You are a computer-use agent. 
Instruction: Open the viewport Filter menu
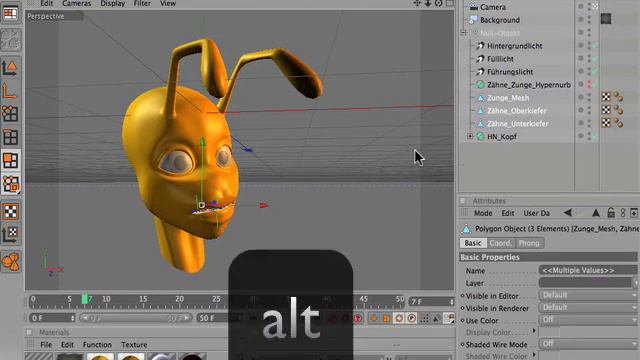coord(142,3)
